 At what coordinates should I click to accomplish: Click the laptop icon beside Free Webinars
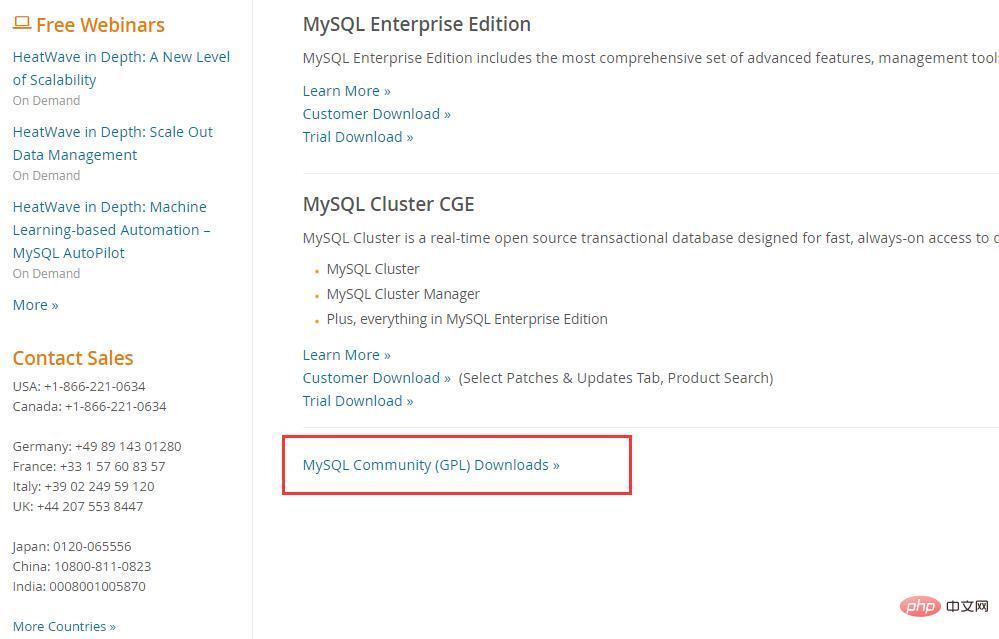[x=22, y=24]
